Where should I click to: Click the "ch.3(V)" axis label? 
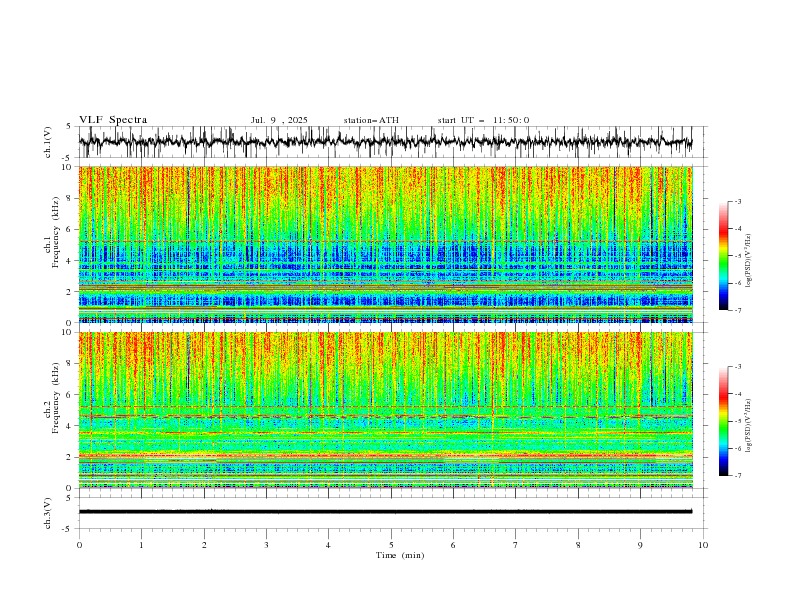[48, 513]
